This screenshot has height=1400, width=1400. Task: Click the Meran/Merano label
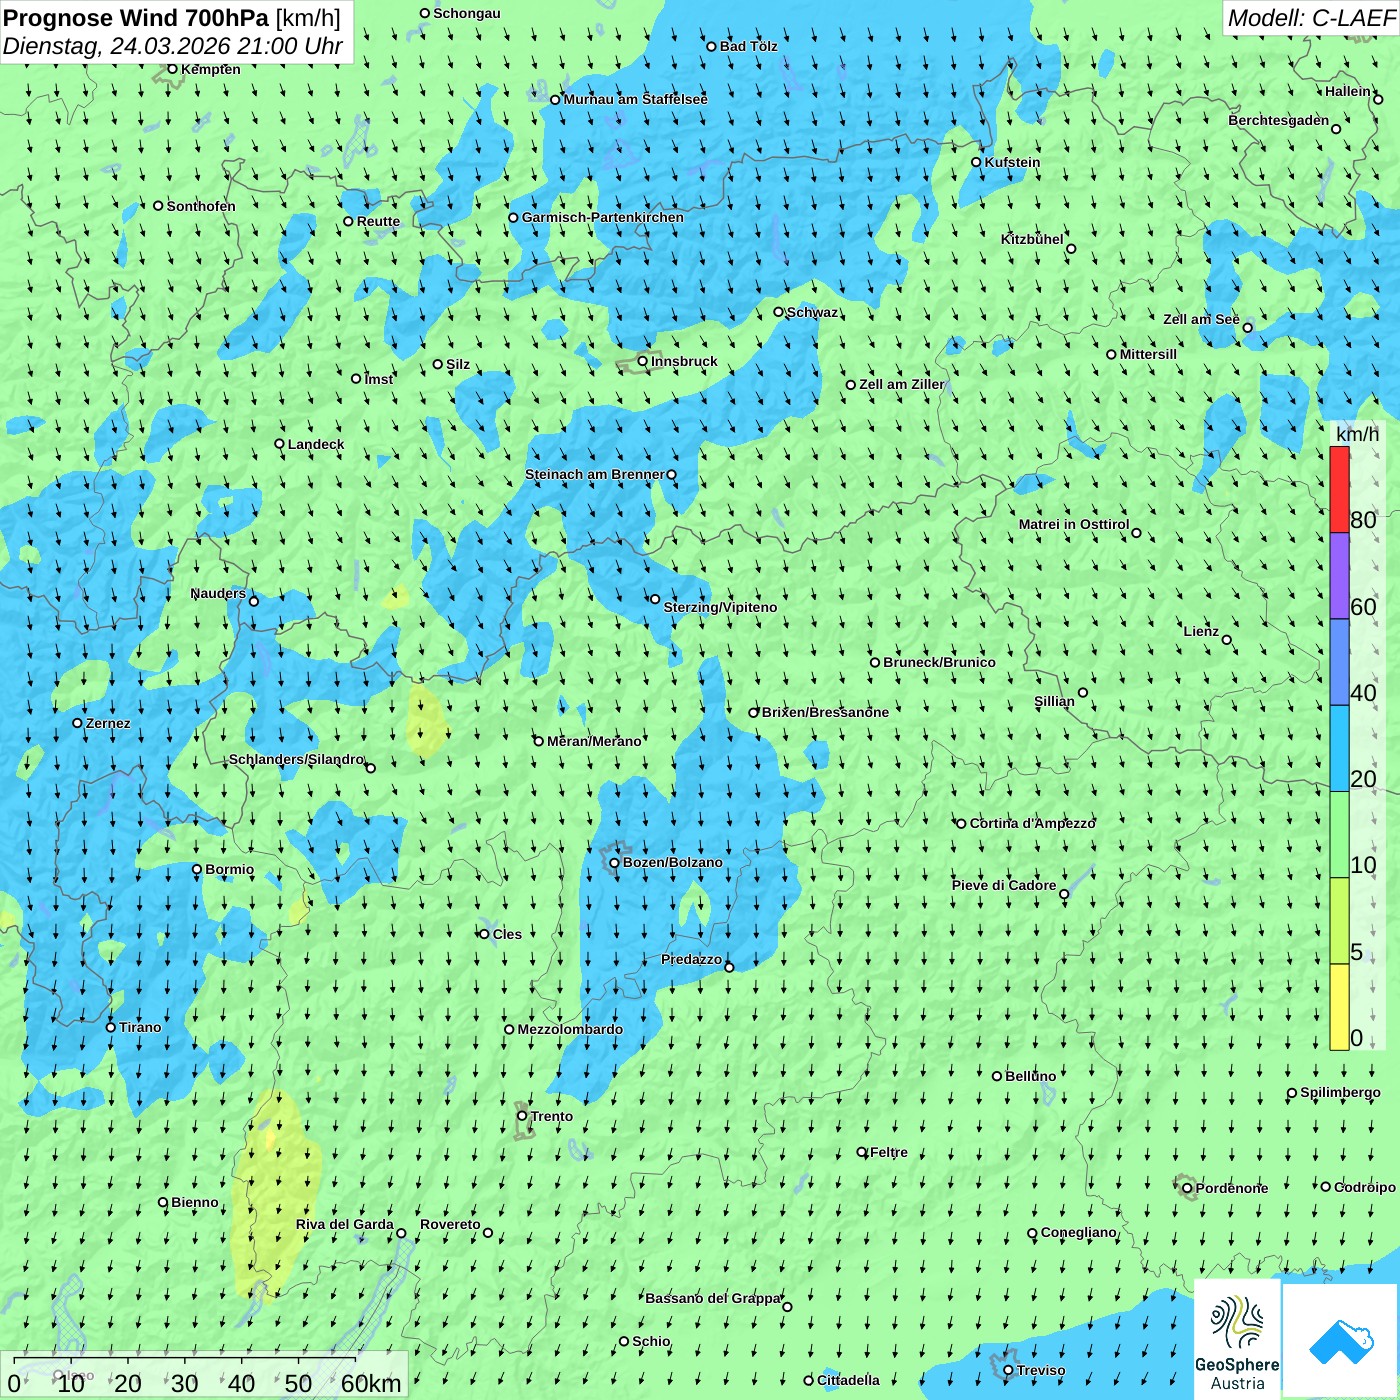(x=594, y=741)
